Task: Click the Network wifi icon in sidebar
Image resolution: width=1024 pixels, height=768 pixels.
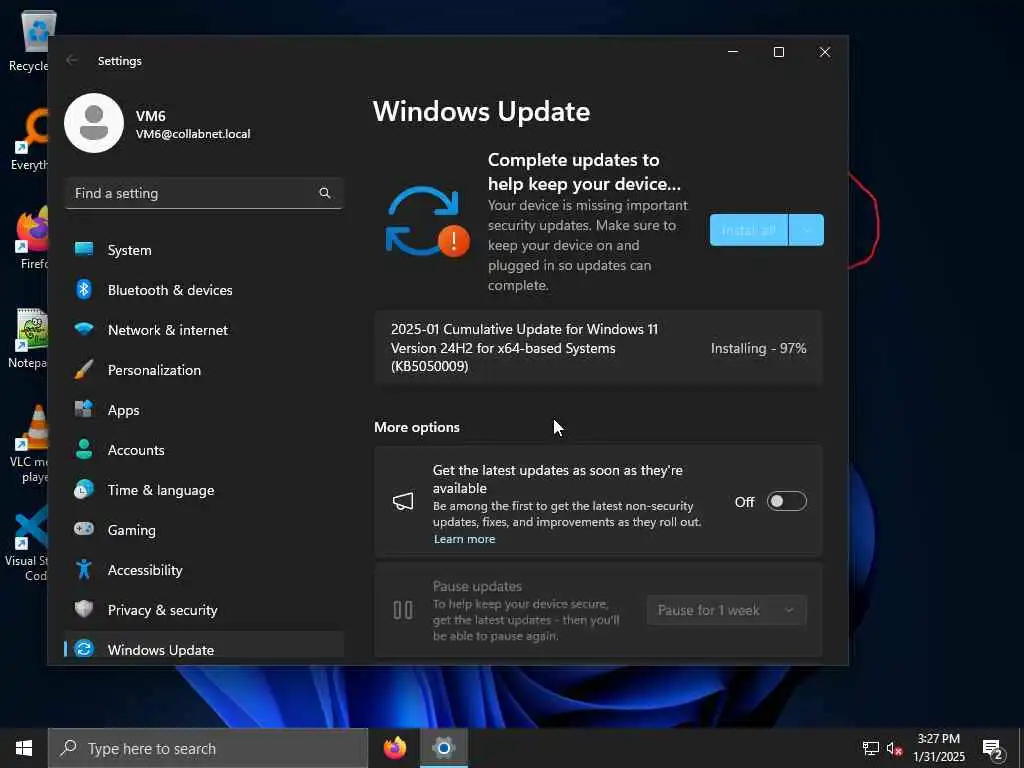Action: [84, 328]
